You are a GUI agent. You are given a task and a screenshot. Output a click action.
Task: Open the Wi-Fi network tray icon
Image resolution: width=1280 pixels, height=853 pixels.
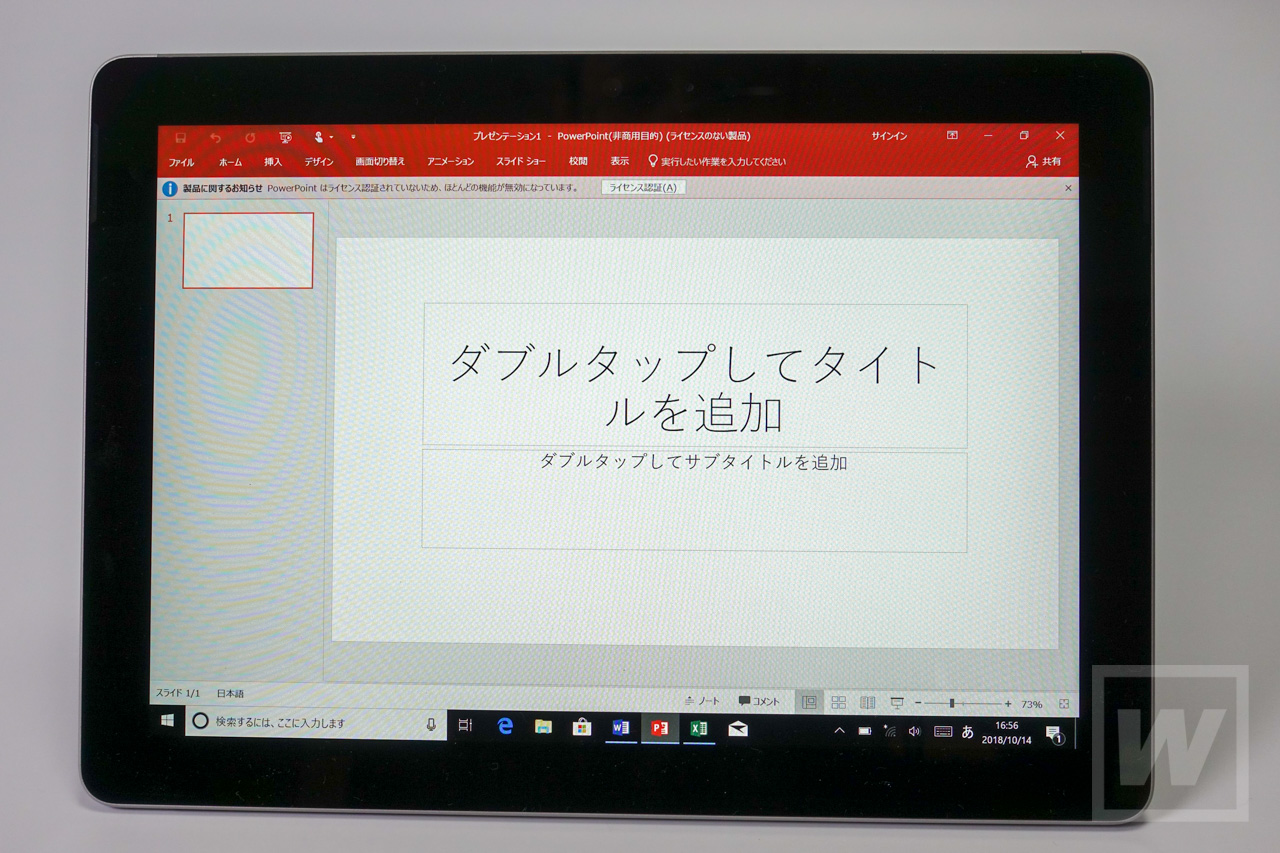point(890,732)
